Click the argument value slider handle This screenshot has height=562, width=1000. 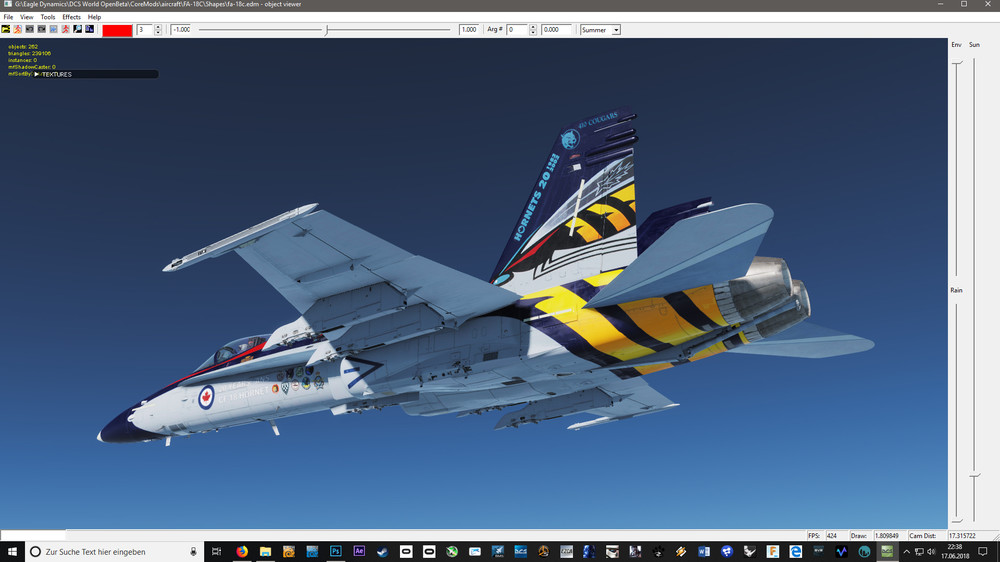[x=327, y=30]
